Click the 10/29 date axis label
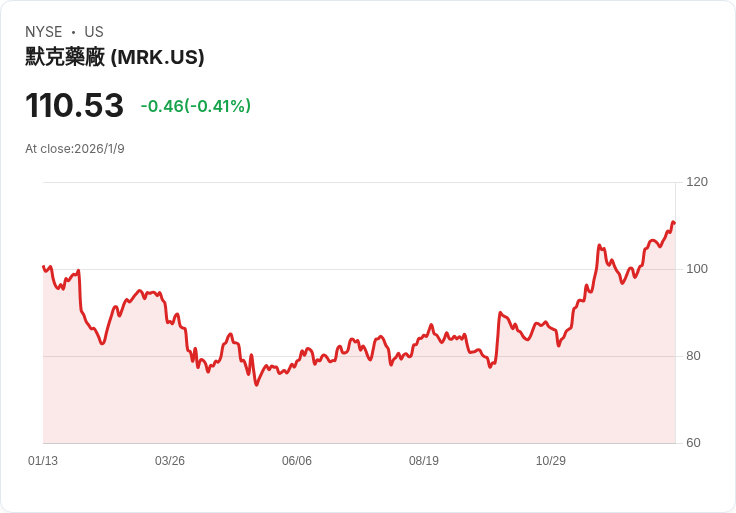The image size is (736, 513). (x=551, y=460)
